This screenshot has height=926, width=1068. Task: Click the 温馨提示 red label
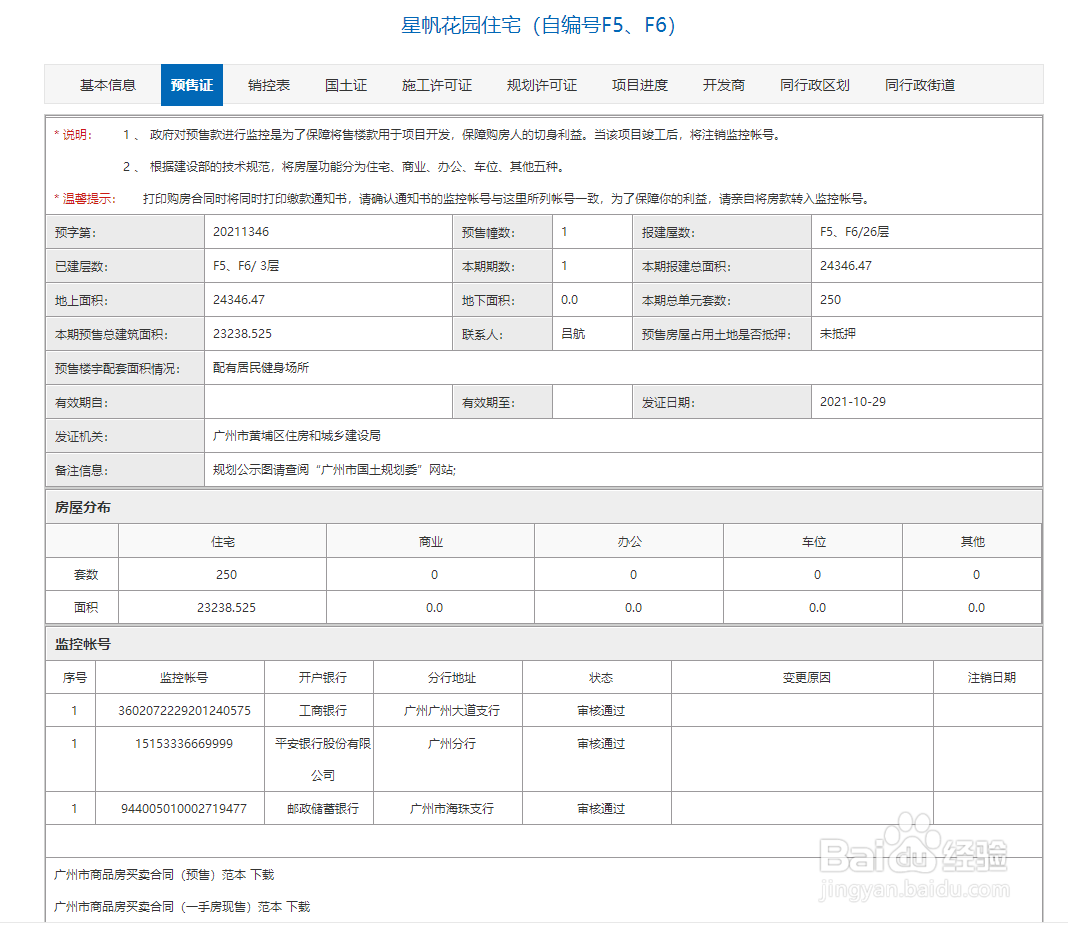[x=85, y=199]
